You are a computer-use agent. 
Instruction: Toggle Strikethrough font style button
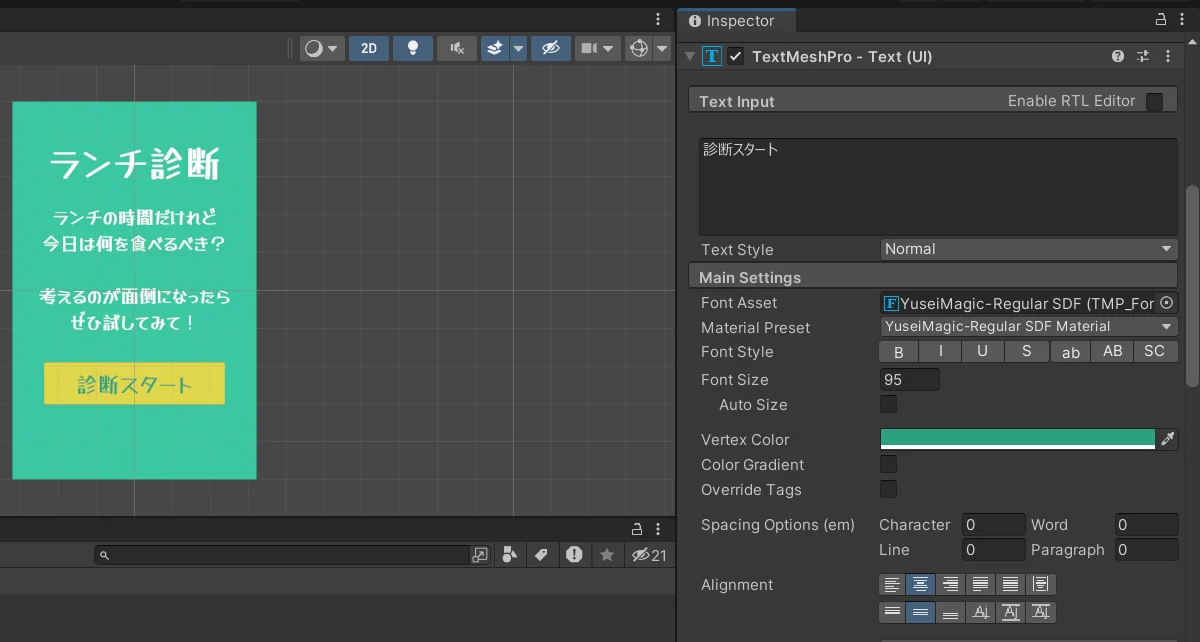coord(1027,352)
